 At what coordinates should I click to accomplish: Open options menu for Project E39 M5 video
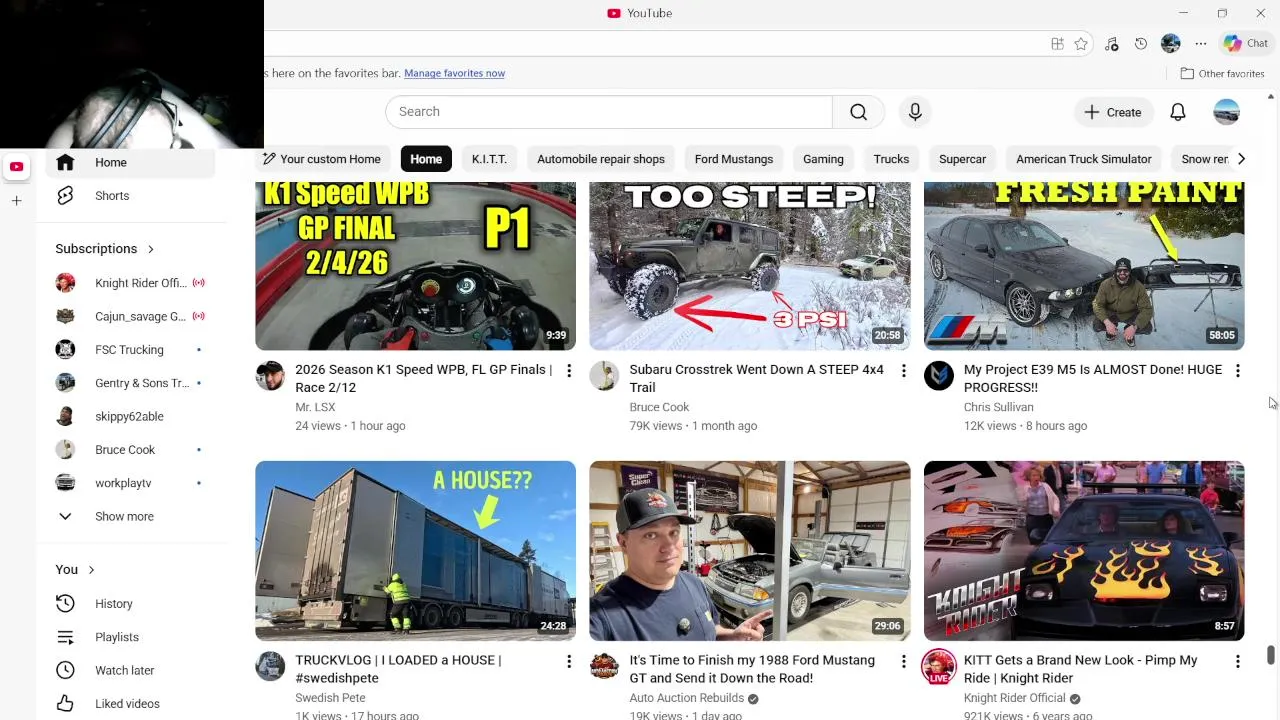[1238, 371]
